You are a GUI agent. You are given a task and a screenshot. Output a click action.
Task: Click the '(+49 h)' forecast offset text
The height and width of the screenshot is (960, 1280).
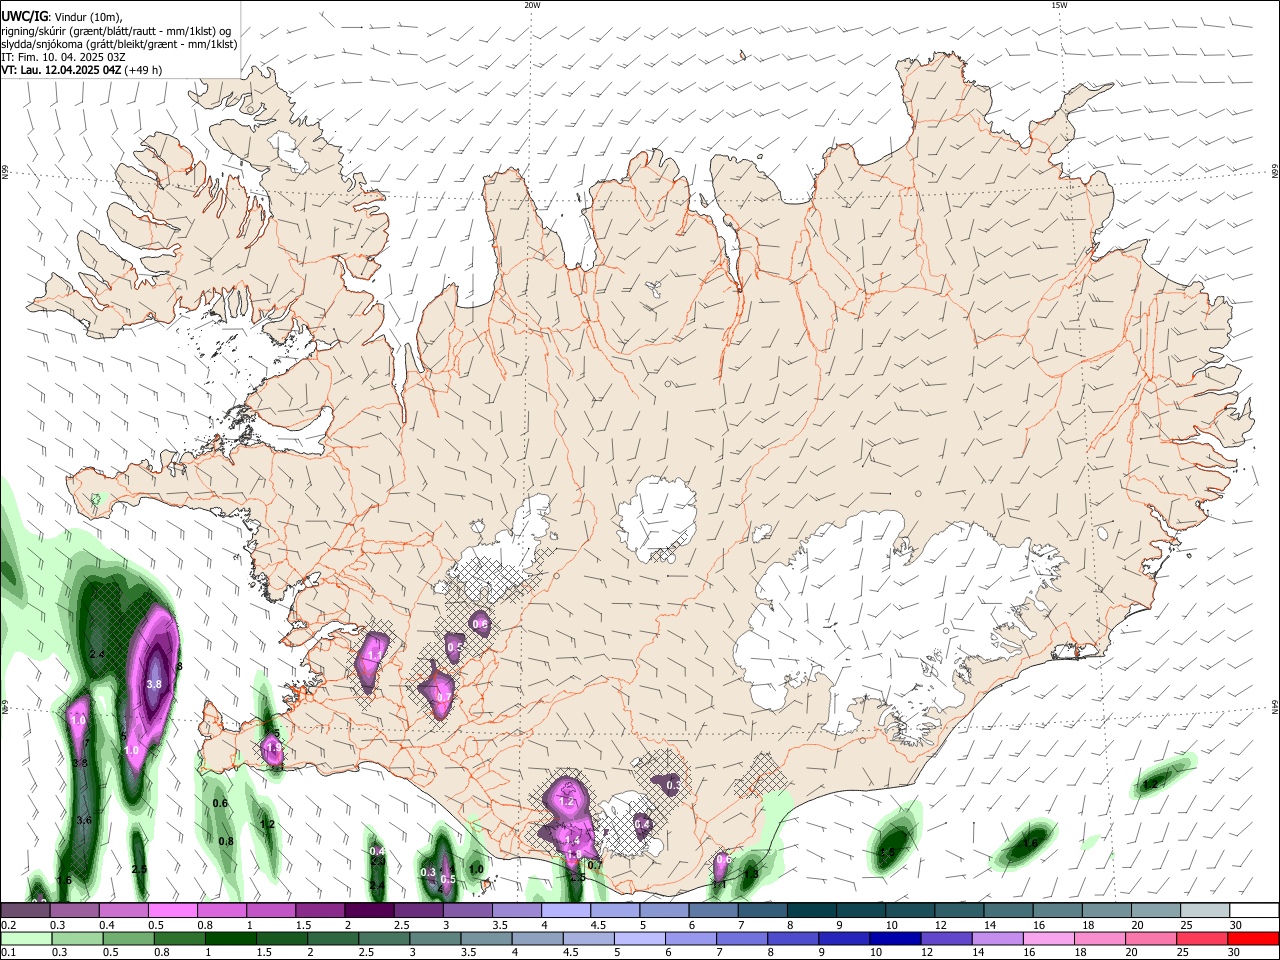tap(144, 71)
